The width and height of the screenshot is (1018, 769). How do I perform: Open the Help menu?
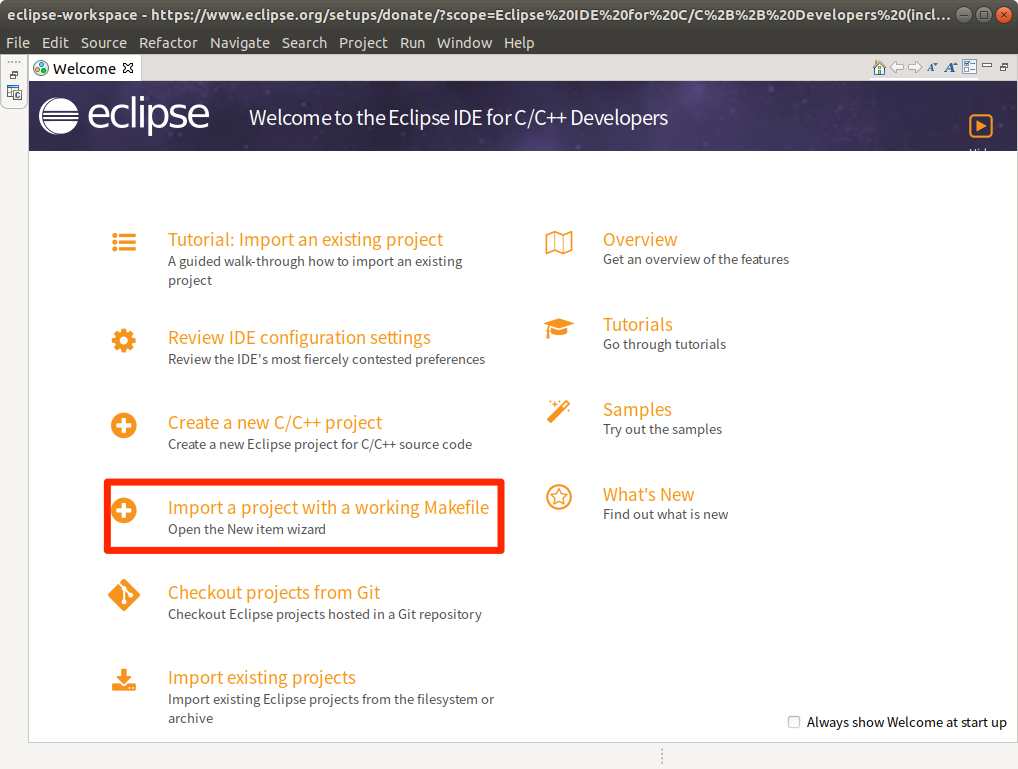click(x=519, y=43)
